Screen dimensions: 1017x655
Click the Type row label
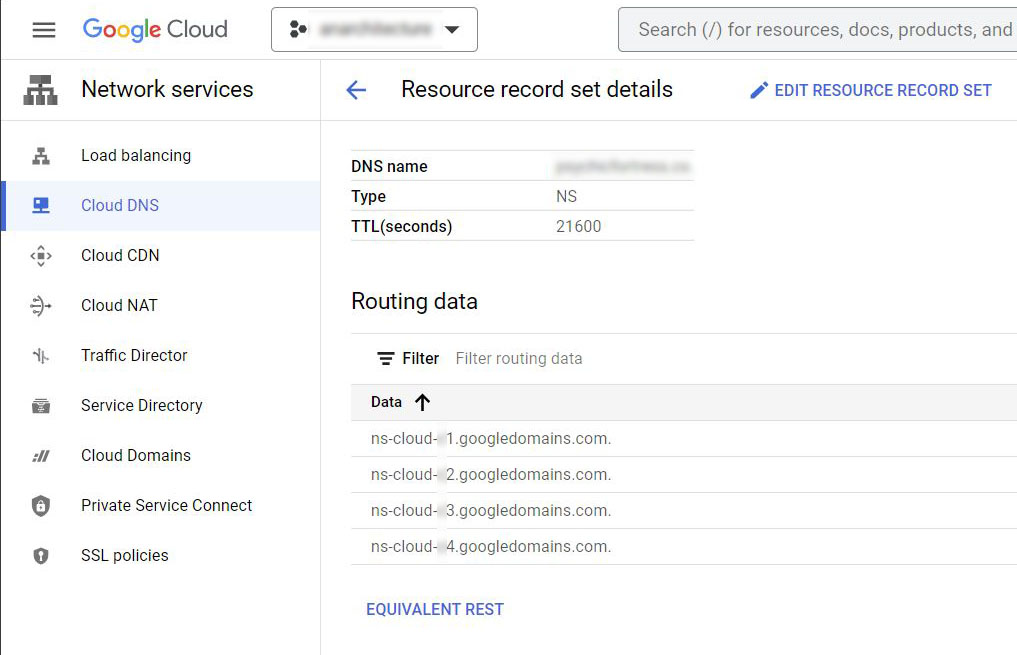pos(368,196)
